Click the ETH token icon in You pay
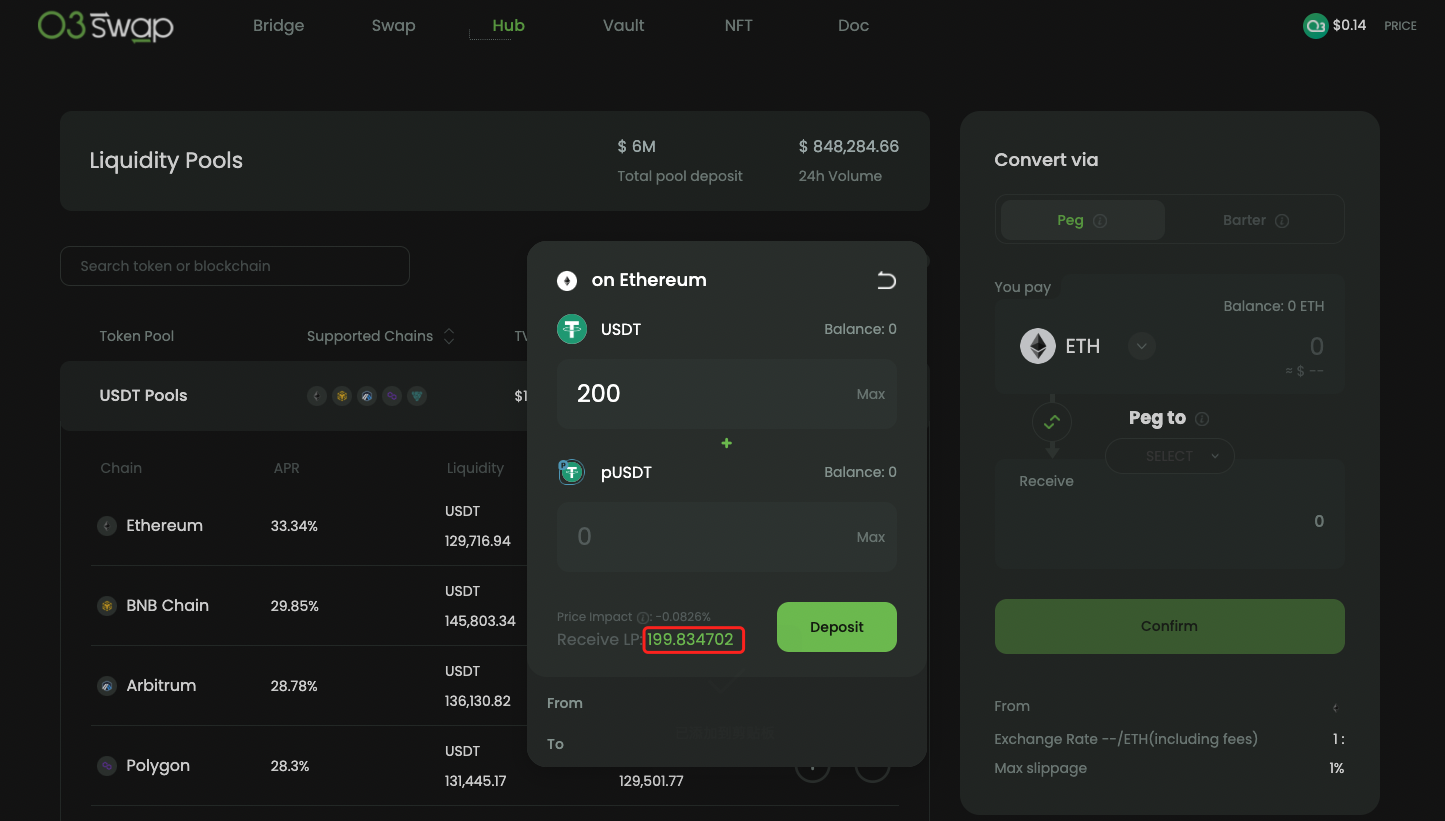Screen dimensions: 1445x821 1038,347
